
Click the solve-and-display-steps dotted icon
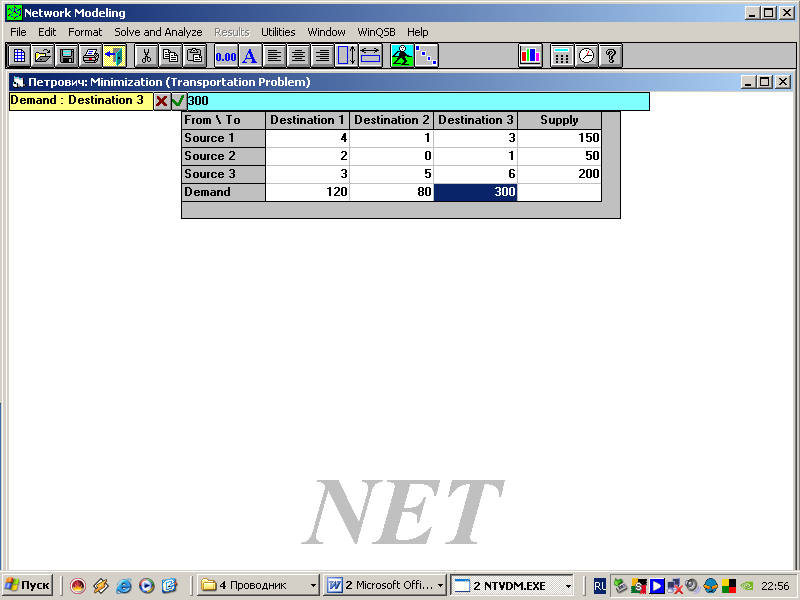click(x=426, y=56)
